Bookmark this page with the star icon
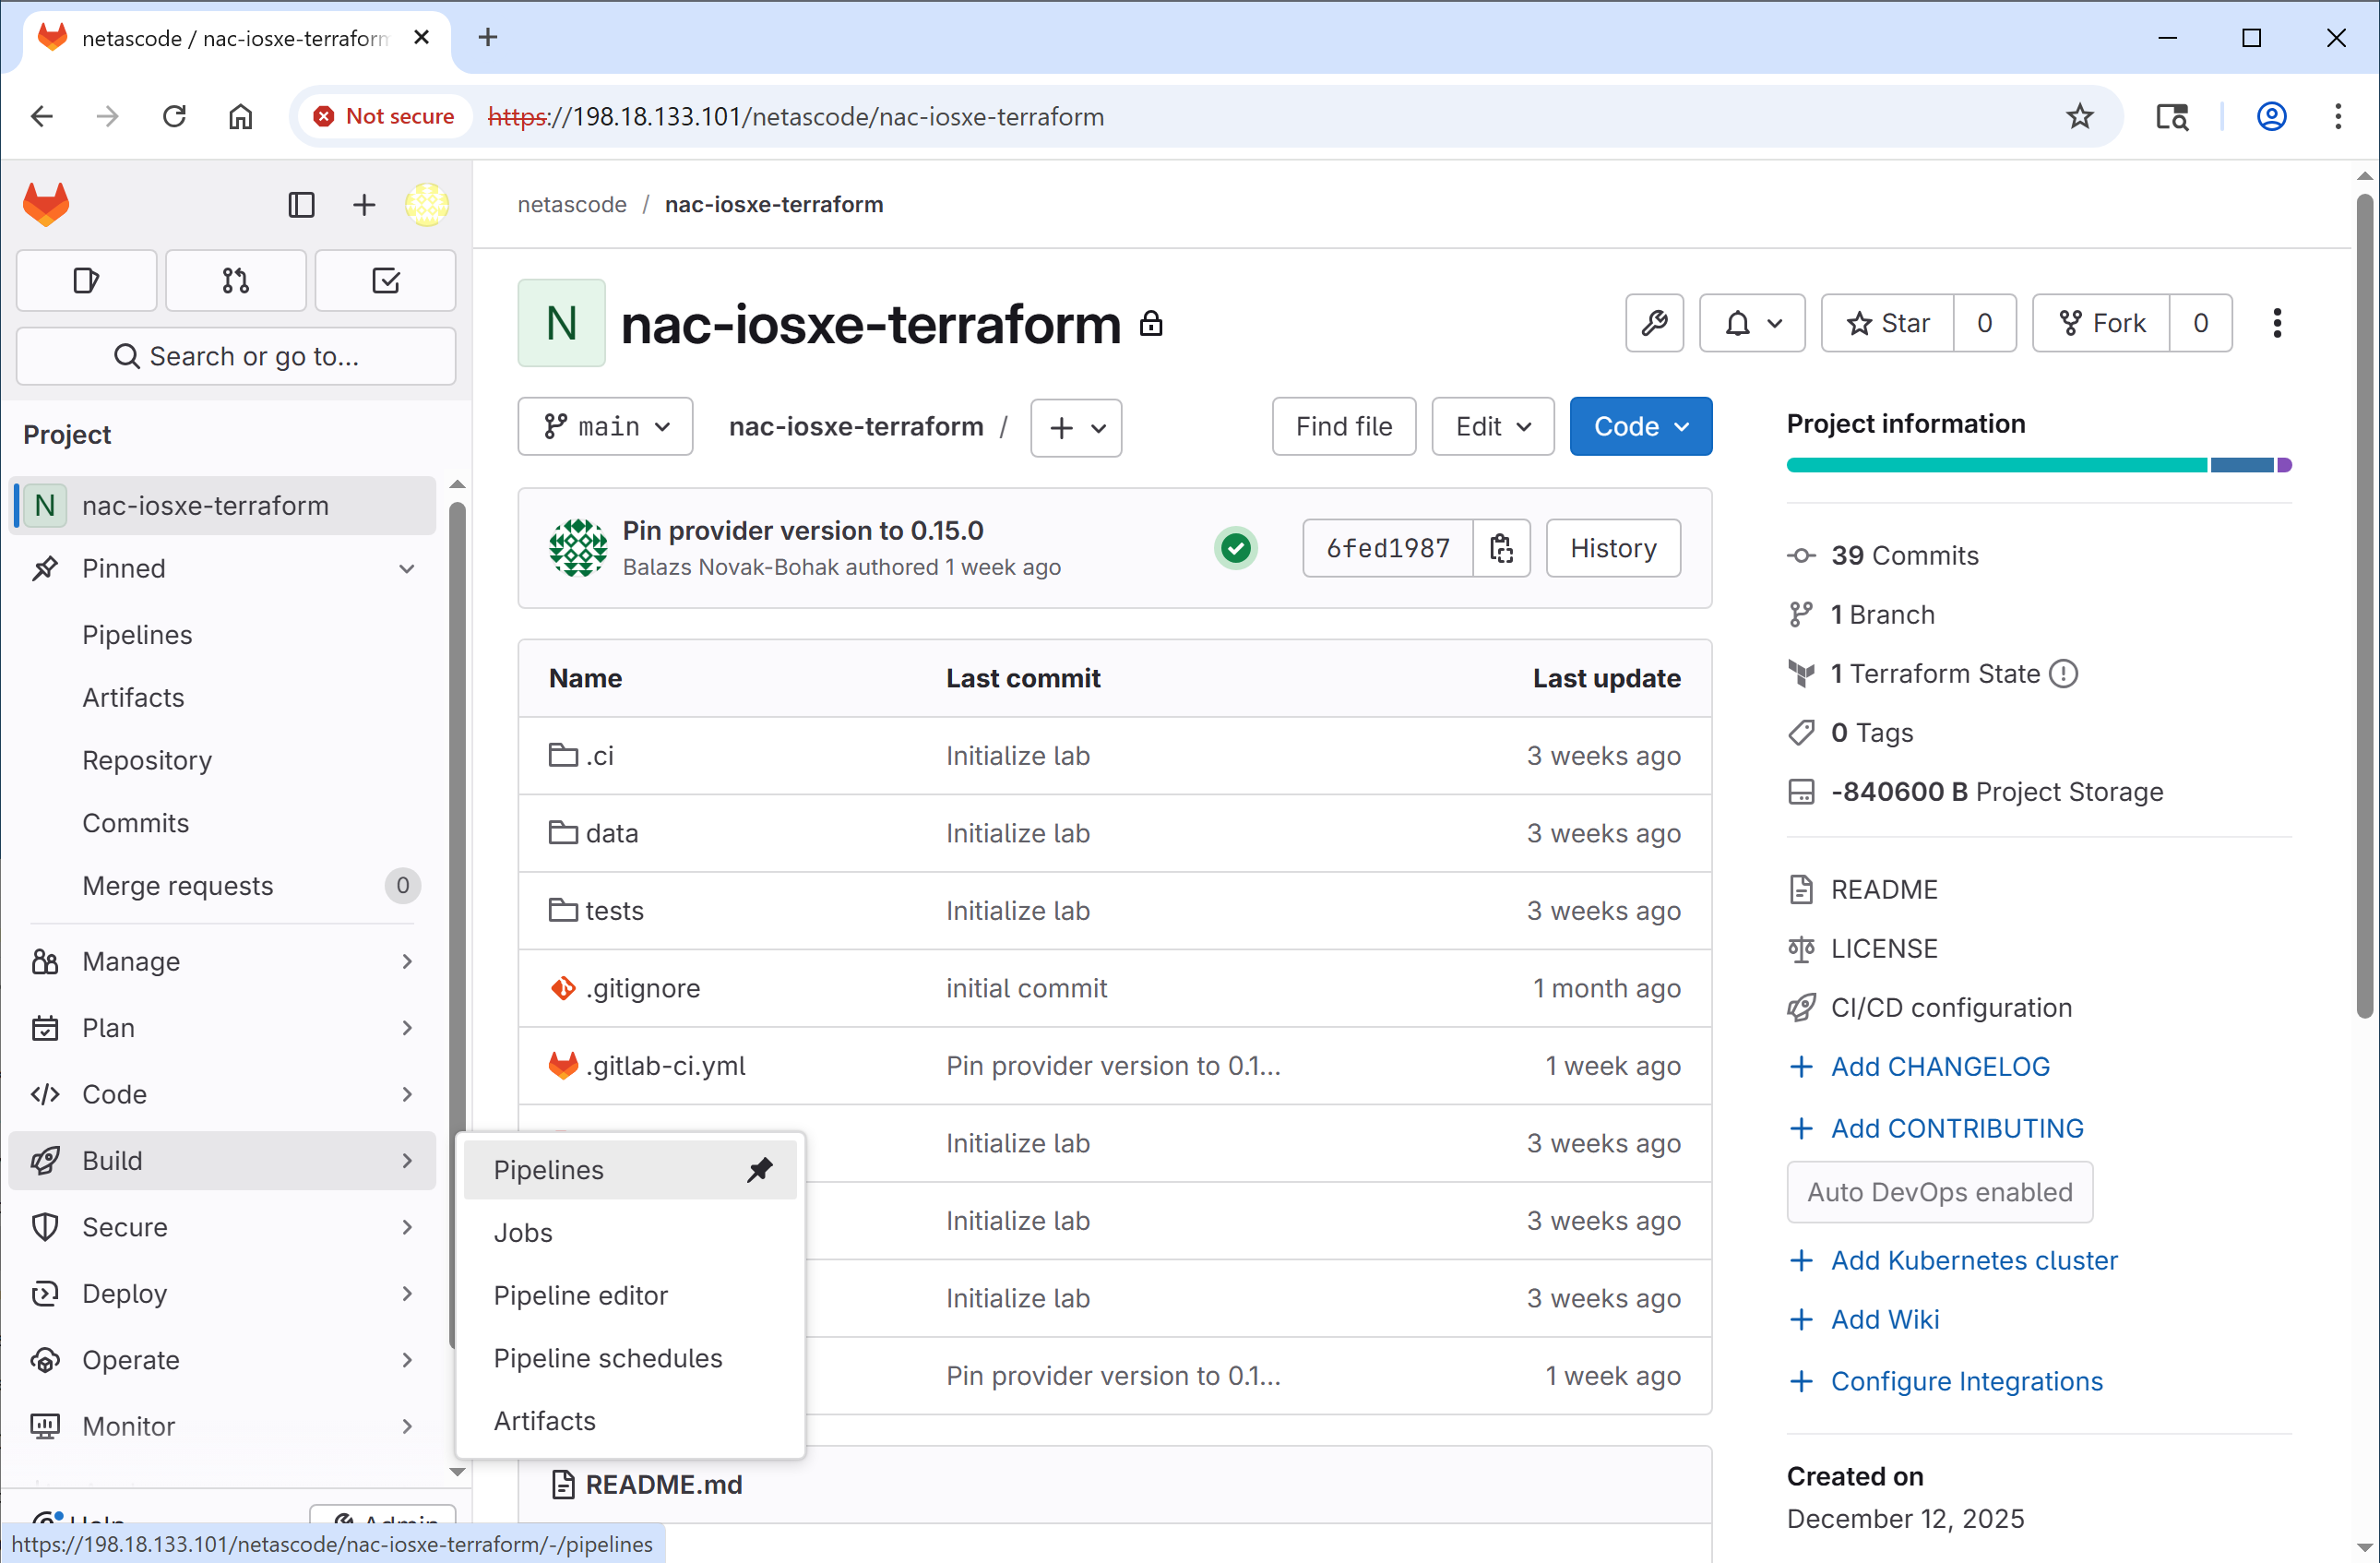The image size is (2380, 1563). click(x=2079, y=117)
